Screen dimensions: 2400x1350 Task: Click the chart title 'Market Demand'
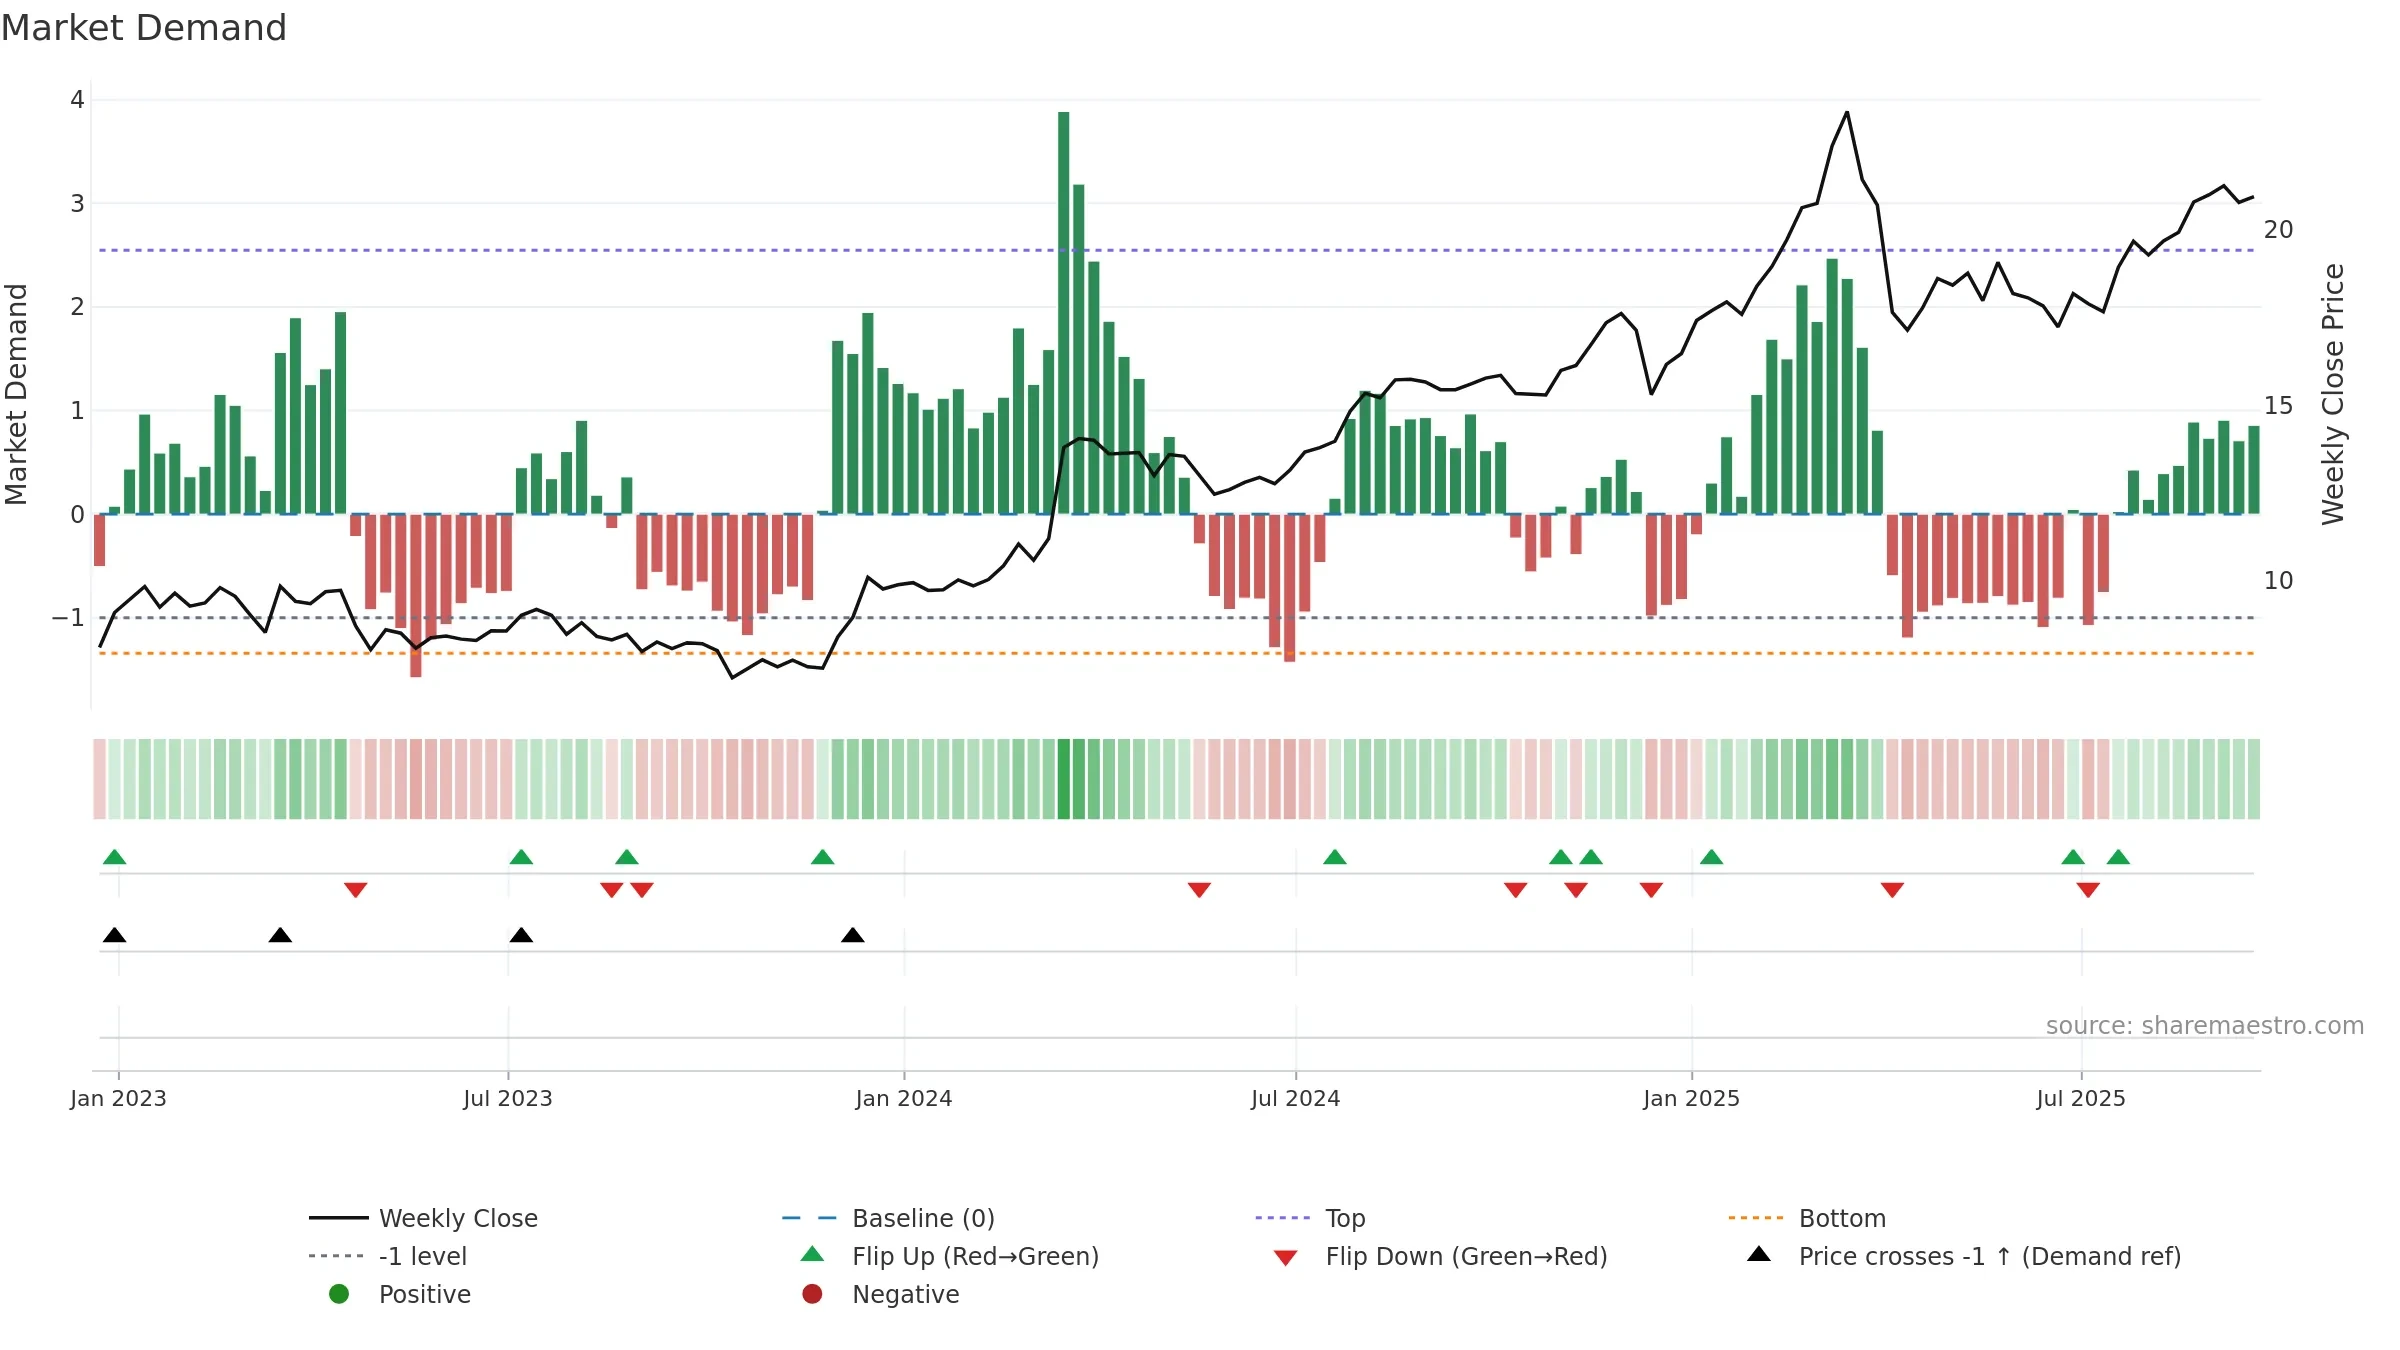click(144, 28)
